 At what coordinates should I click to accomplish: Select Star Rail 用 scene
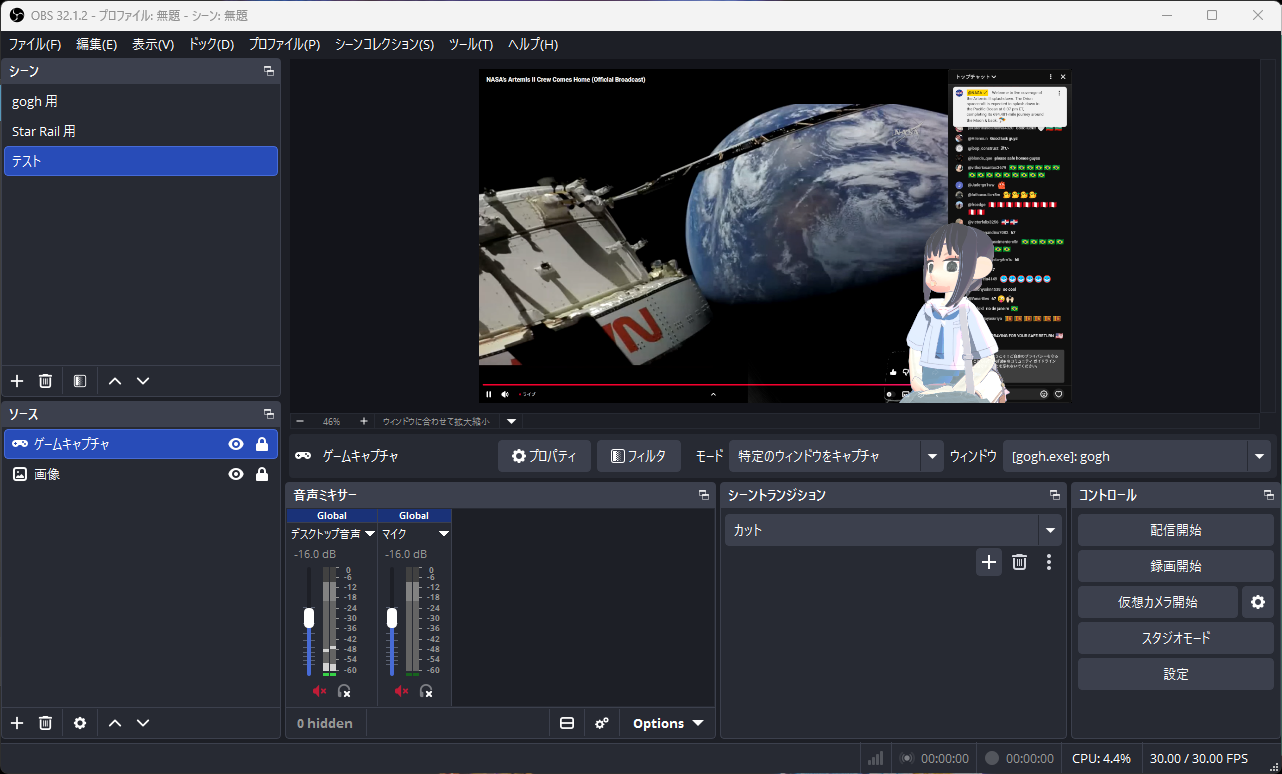[x=141, y=131]
